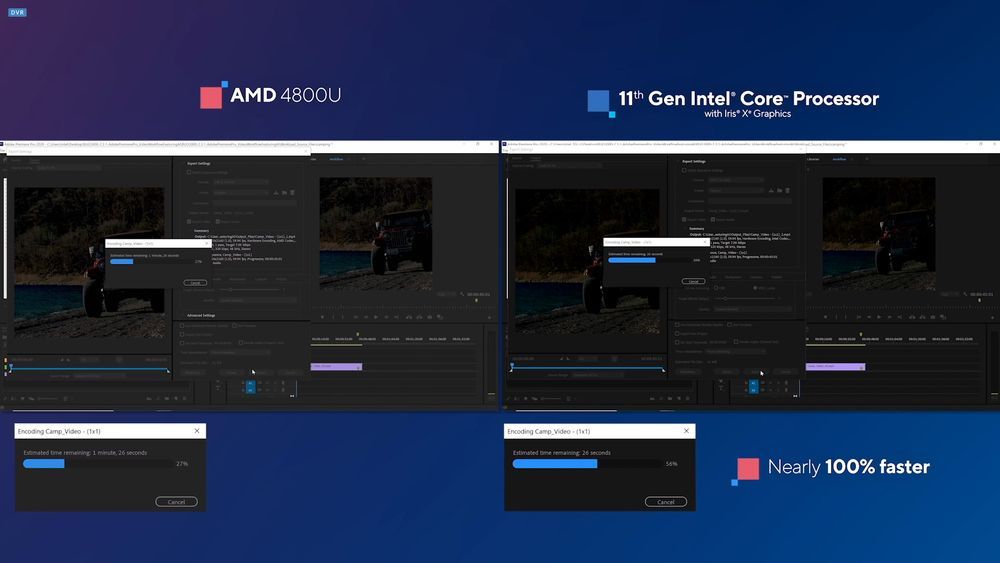This screenshot has height=563, width=1000.
Task: Close the enlarged encoding dialog showing 27%
Action: [197, 431]
